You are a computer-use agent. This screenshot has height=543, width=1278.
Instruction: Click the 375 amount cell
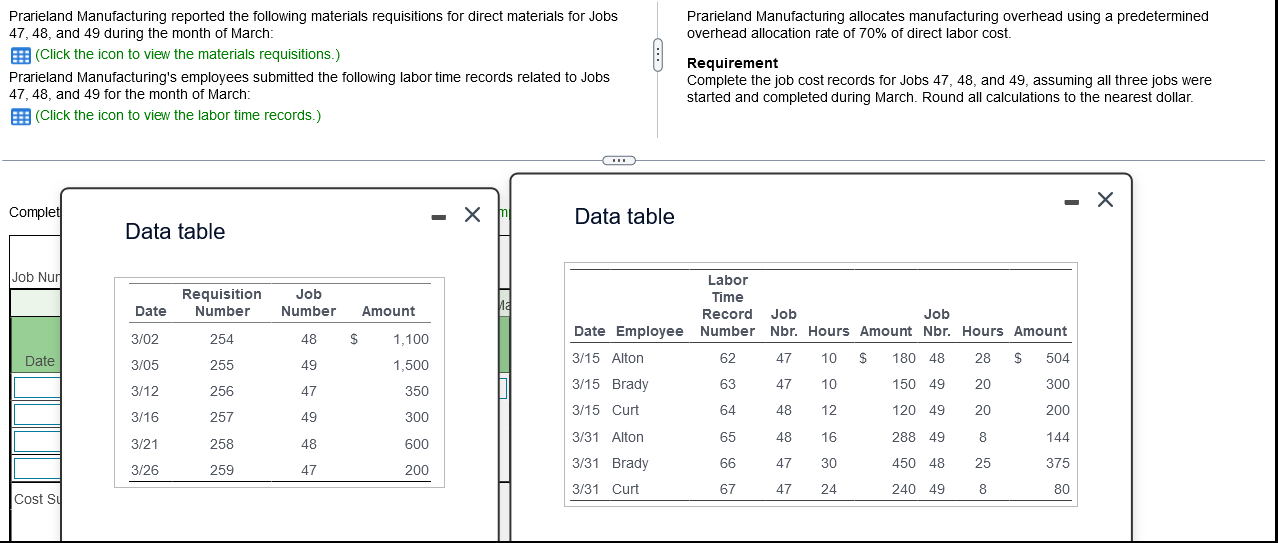click(x=1058, y=463)
